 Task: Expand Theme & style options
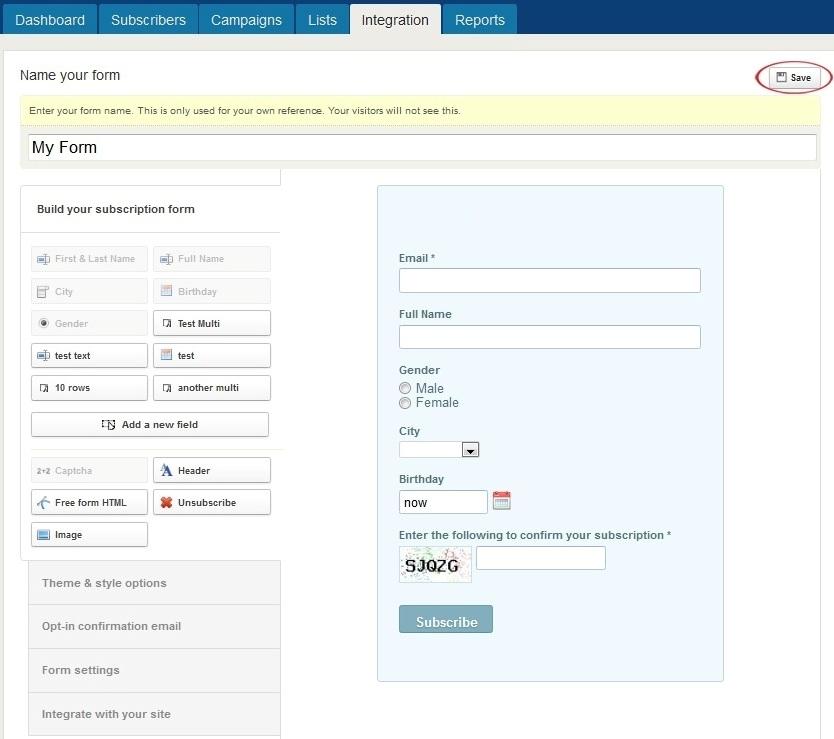tap(154, 583)
